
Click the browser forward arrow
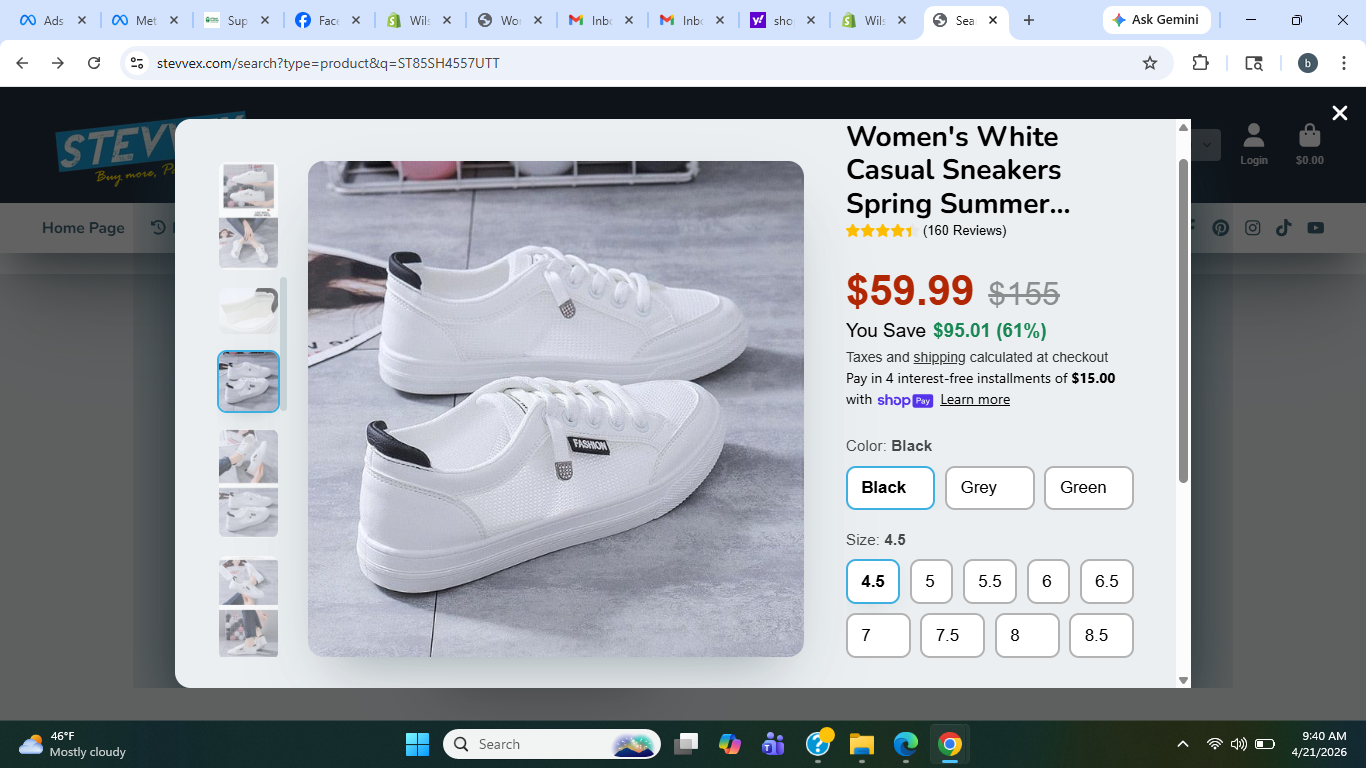(x=58, y=63)
